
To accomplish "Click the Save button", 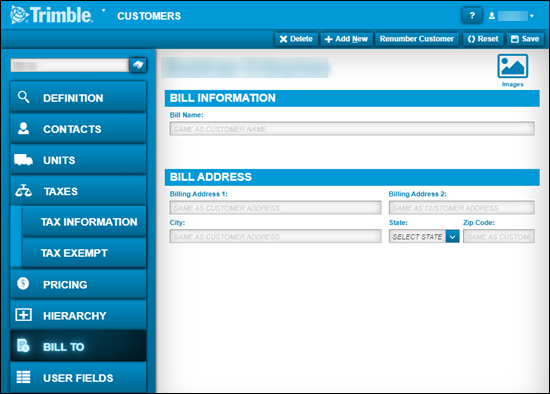I will point(525,39).
